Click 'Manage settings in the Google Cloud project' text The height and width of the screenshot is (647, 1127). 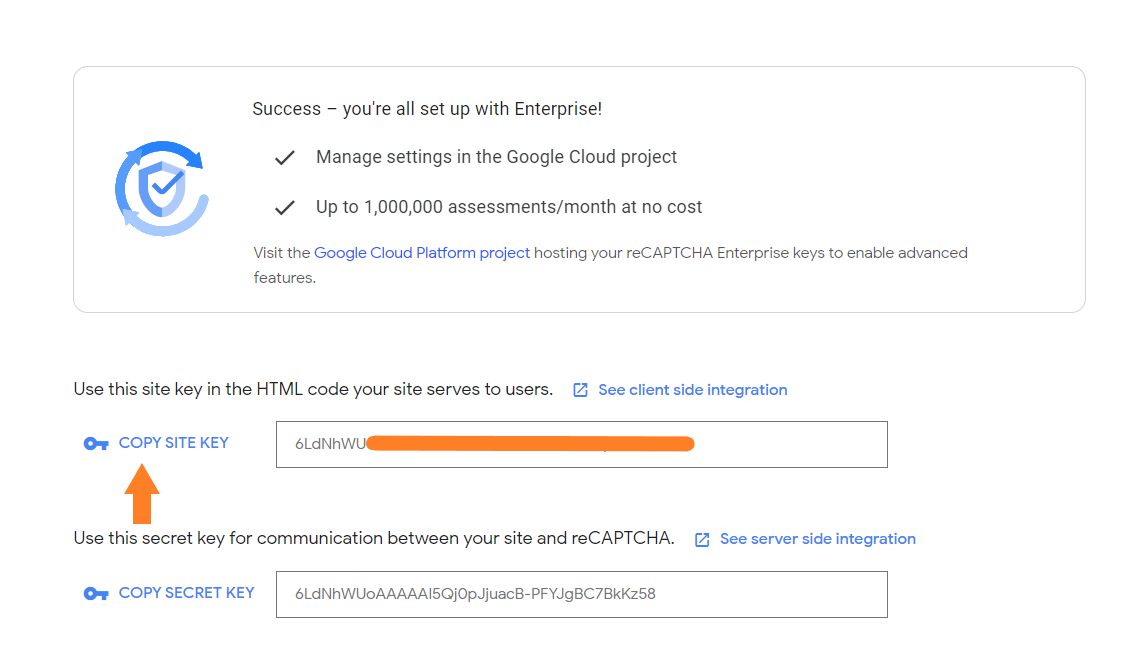click(496, 157)
